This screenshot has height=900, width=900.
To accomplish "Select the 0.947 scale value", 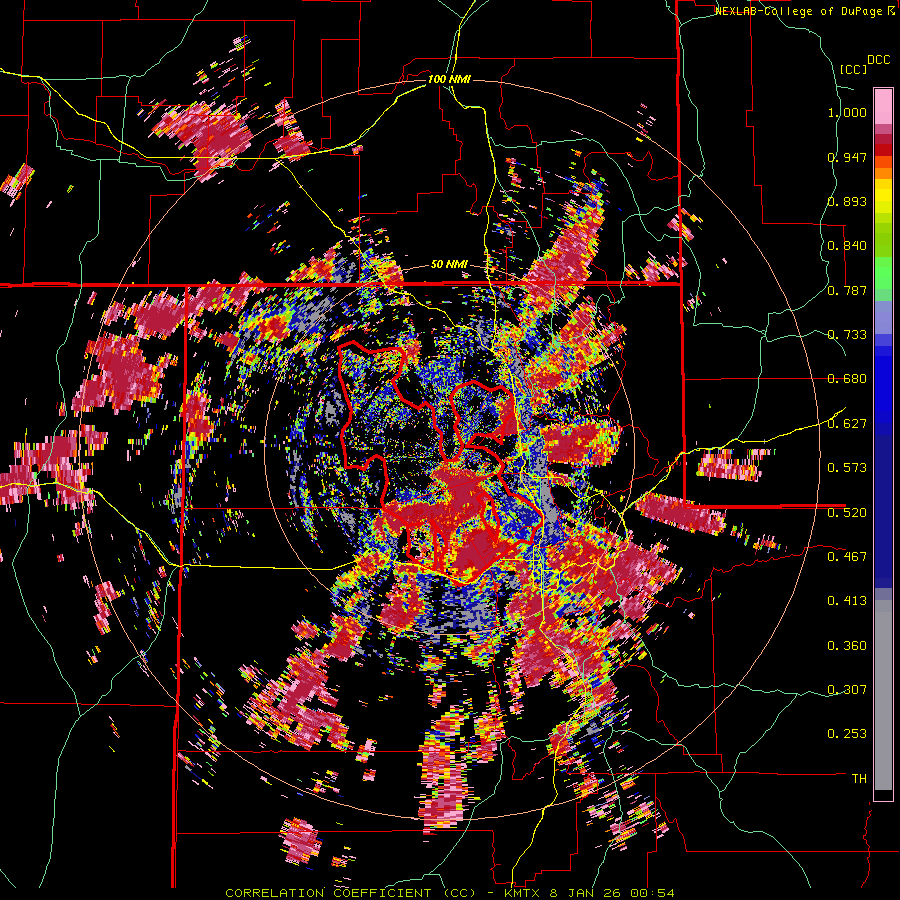I will (847, 157).
